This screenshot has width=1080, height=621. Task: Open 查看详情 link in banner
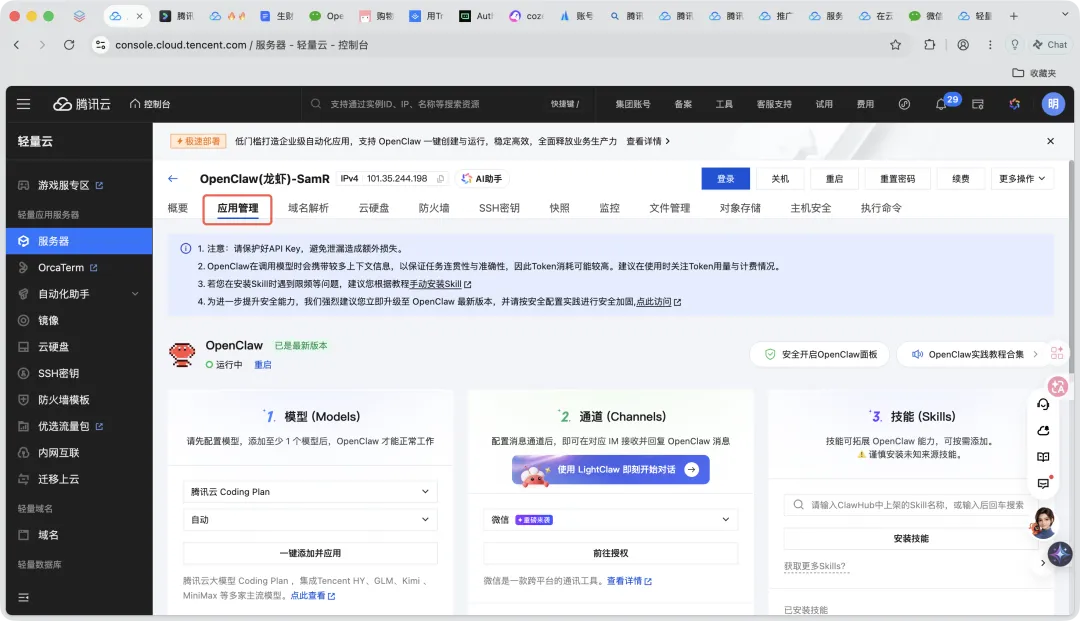(647, 141)
